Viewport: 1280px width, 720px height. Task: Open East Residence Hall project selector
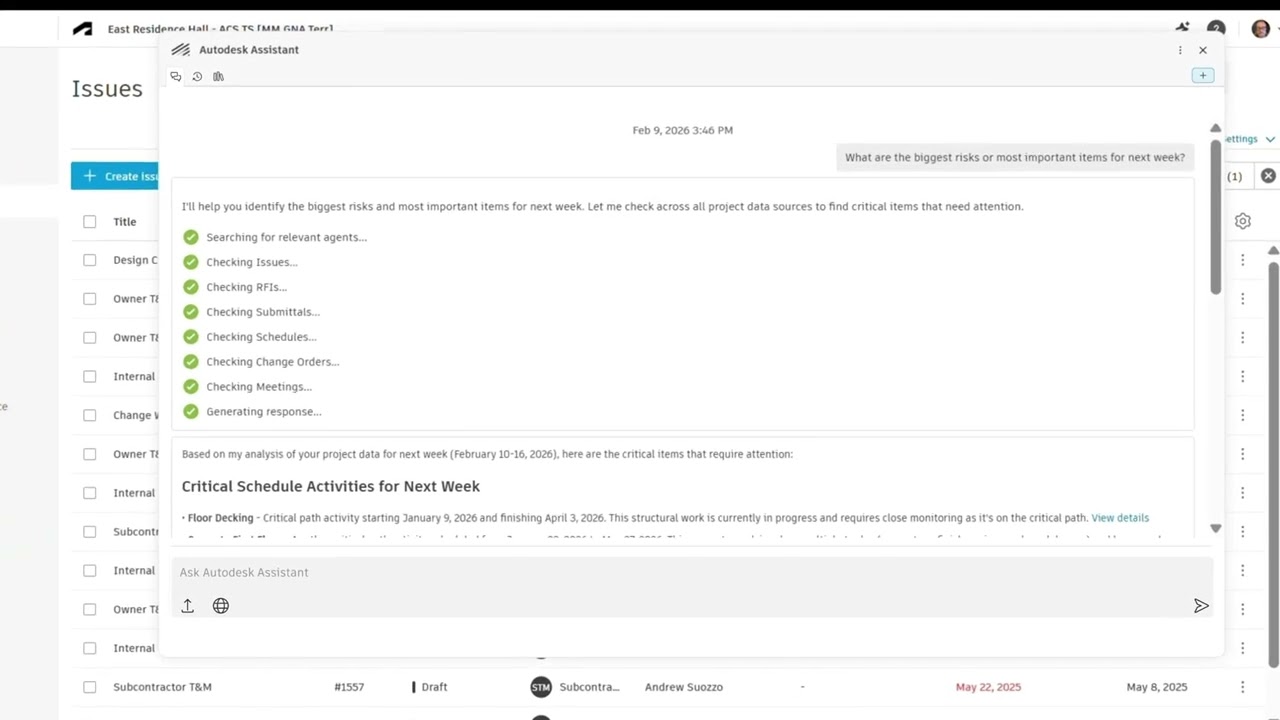pyautogui.click(x=220, y=29)
